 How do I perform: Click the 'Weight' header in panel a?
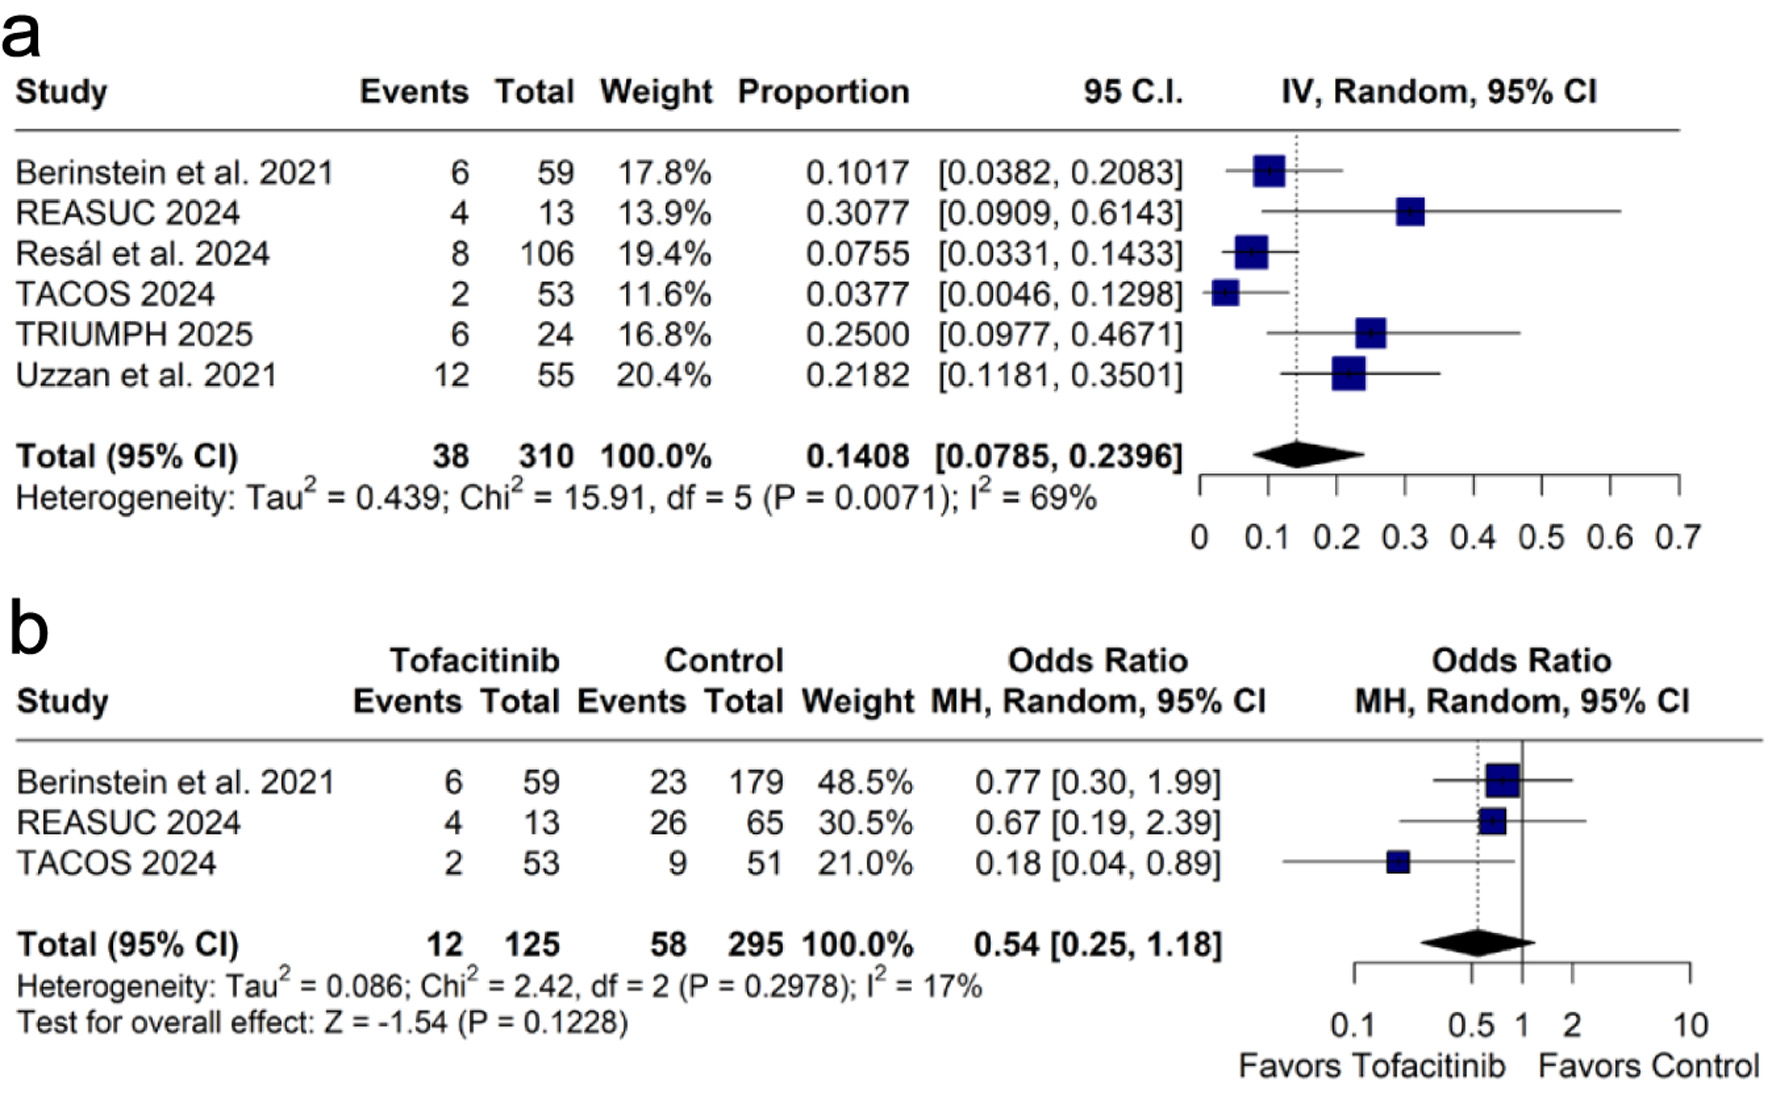coord(655,91)
